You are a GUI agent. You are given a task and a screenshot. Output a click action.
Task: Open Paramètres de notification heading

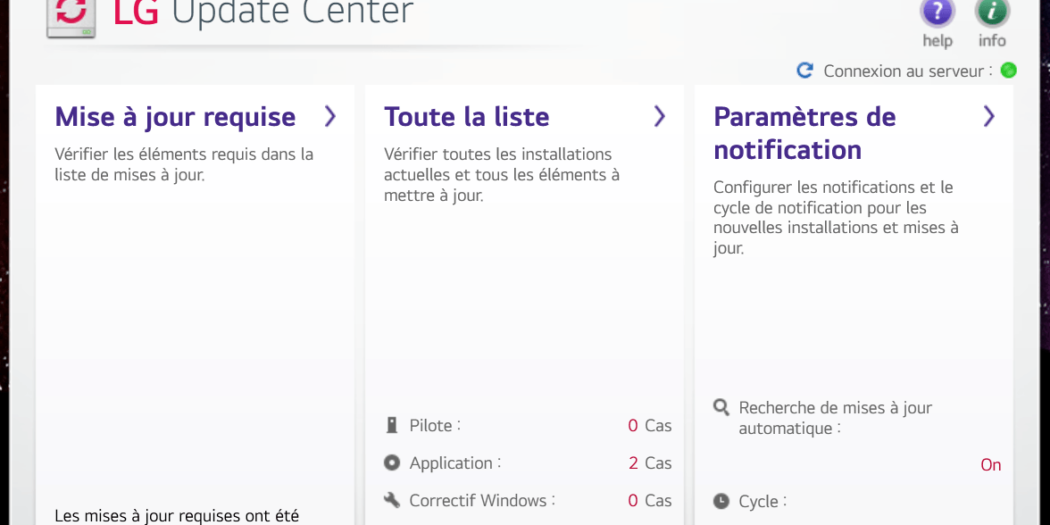point(804,133)
